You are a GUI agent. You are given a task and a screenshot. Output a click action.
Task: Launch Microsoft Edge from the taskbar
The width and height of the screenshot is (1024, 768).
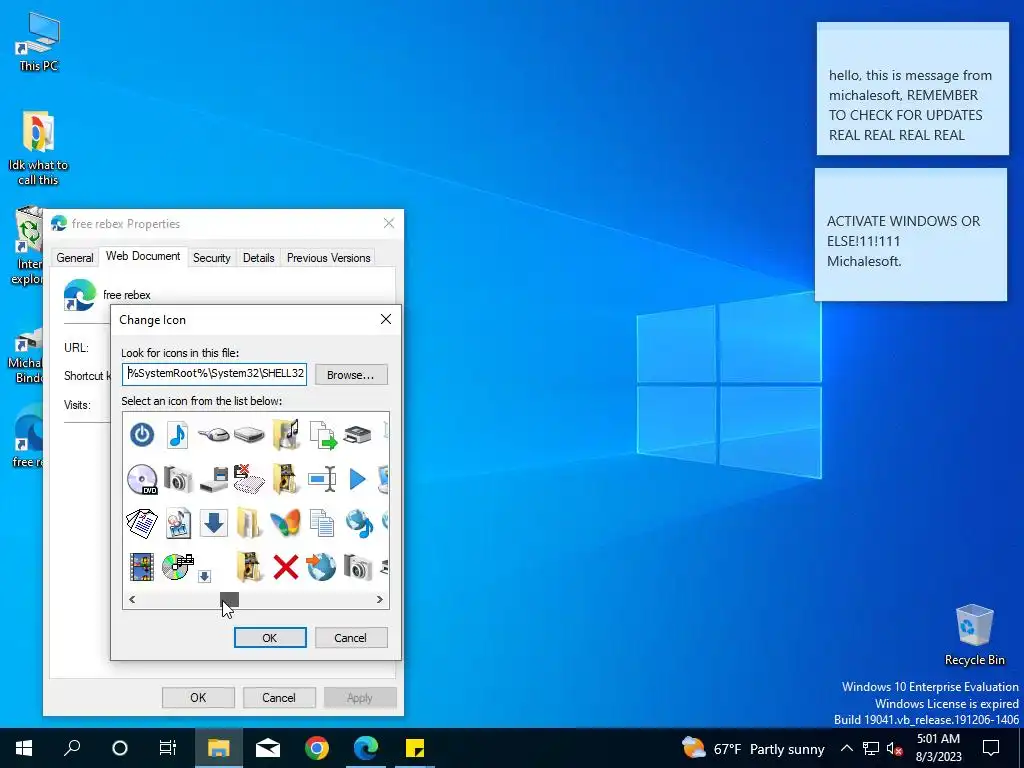coord(366,748)
